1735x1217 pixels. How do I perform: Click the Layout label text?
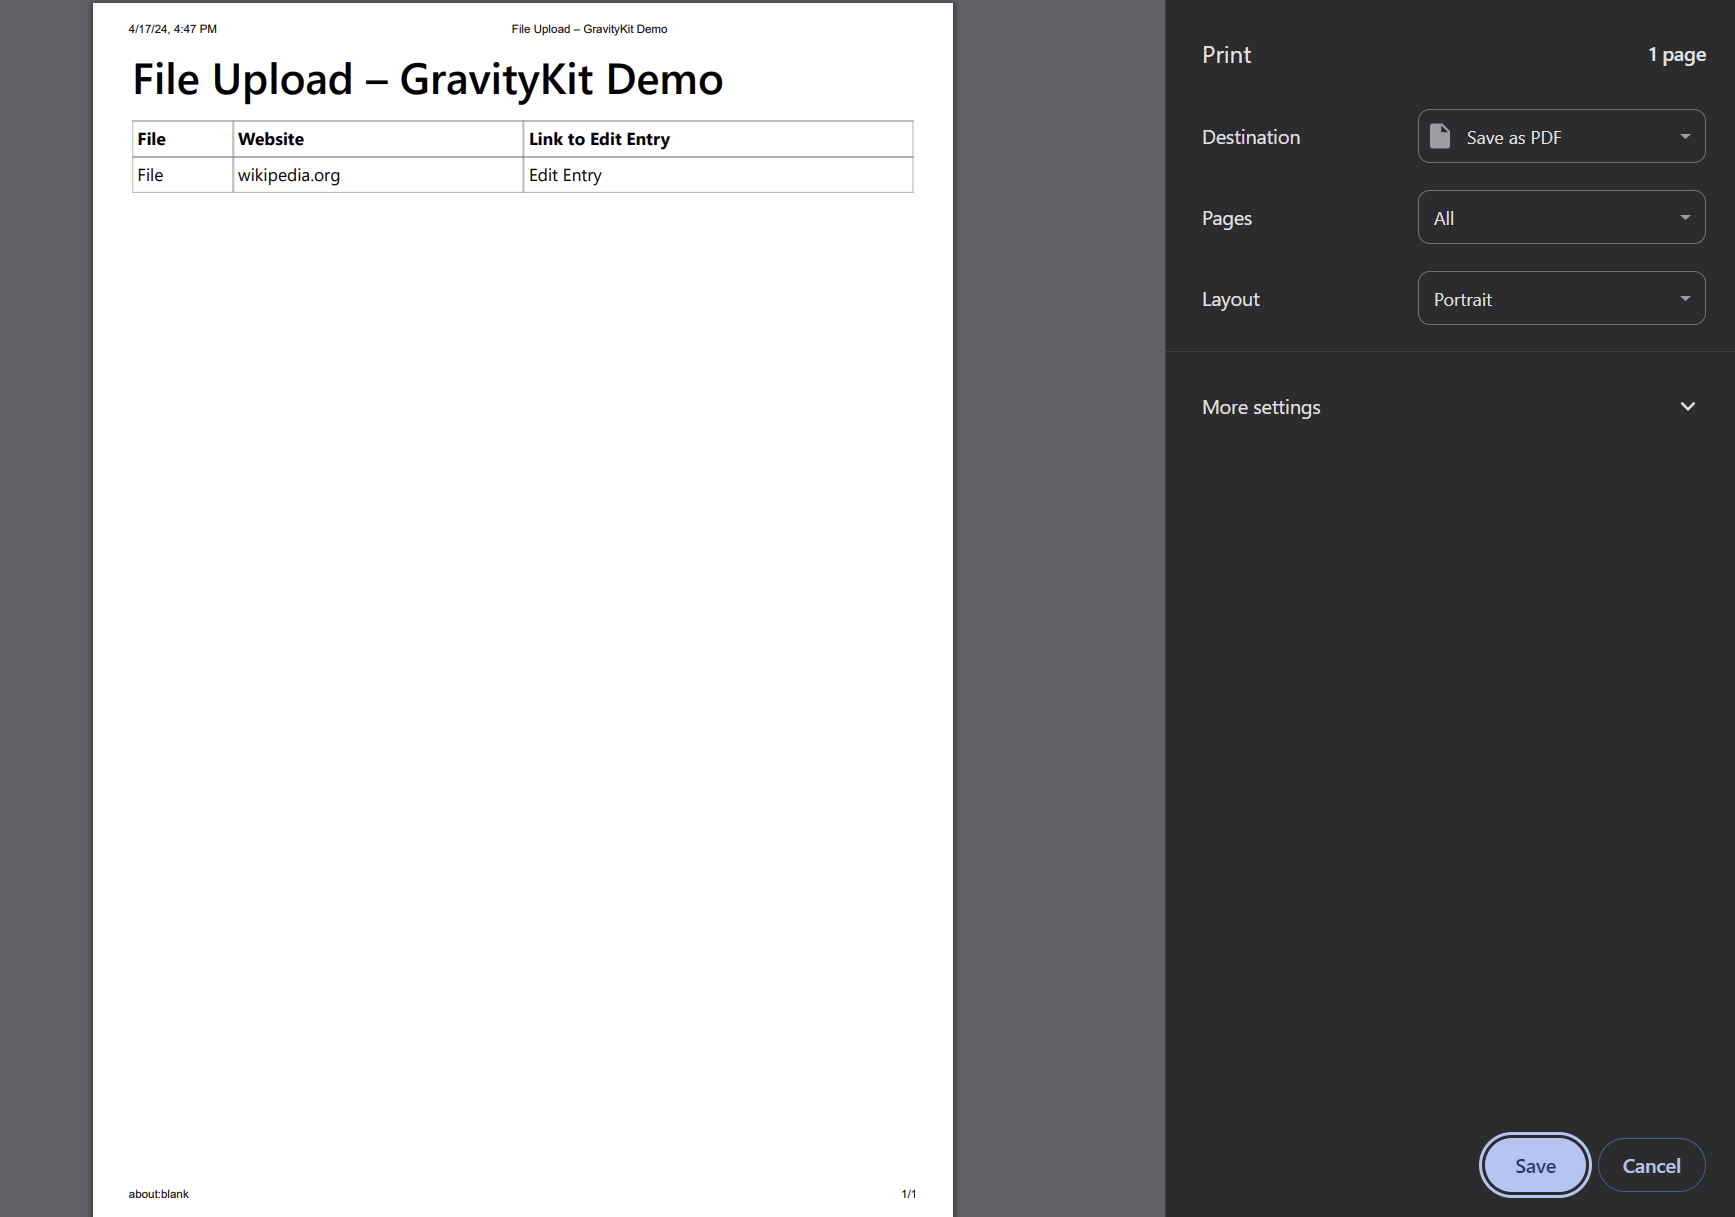coord(1230,299)
